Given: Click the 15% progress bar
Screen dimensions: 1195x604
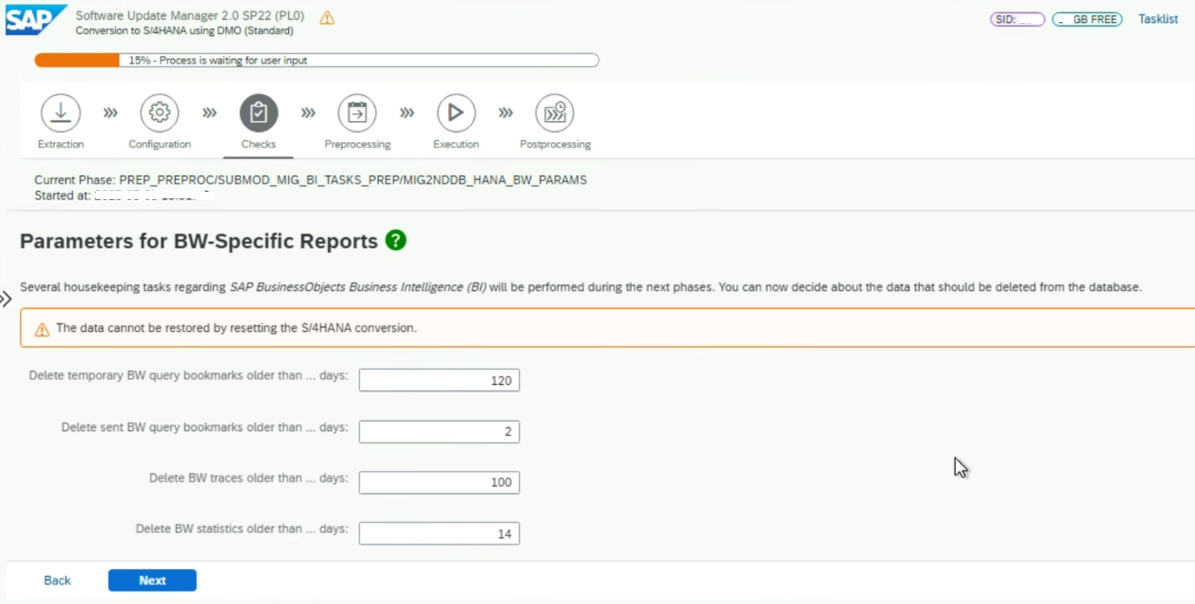Looking at the screenshot, I should pos(316,60).
